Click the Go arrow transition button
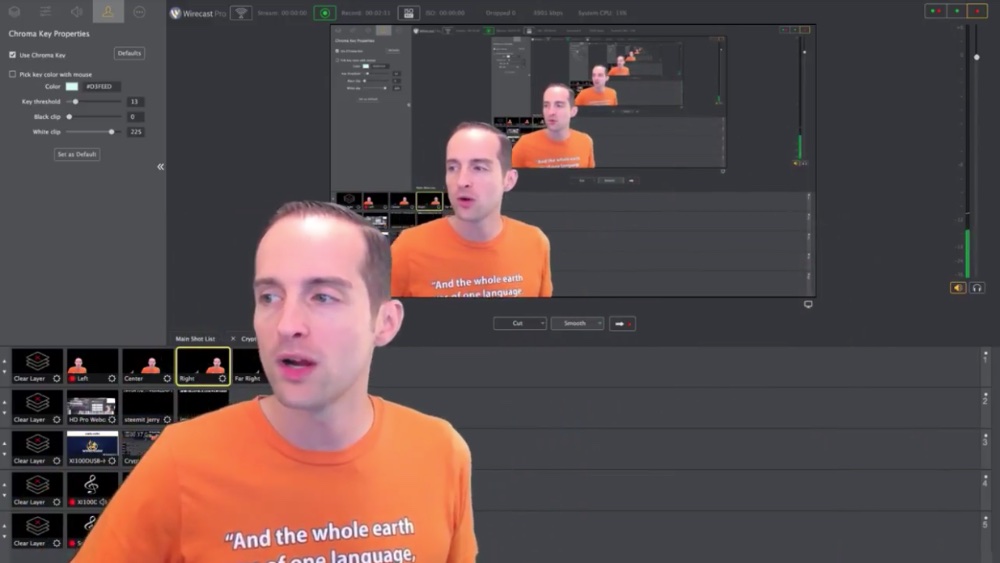This screenshot has width=1000, height=563. [x=622, y=324]
